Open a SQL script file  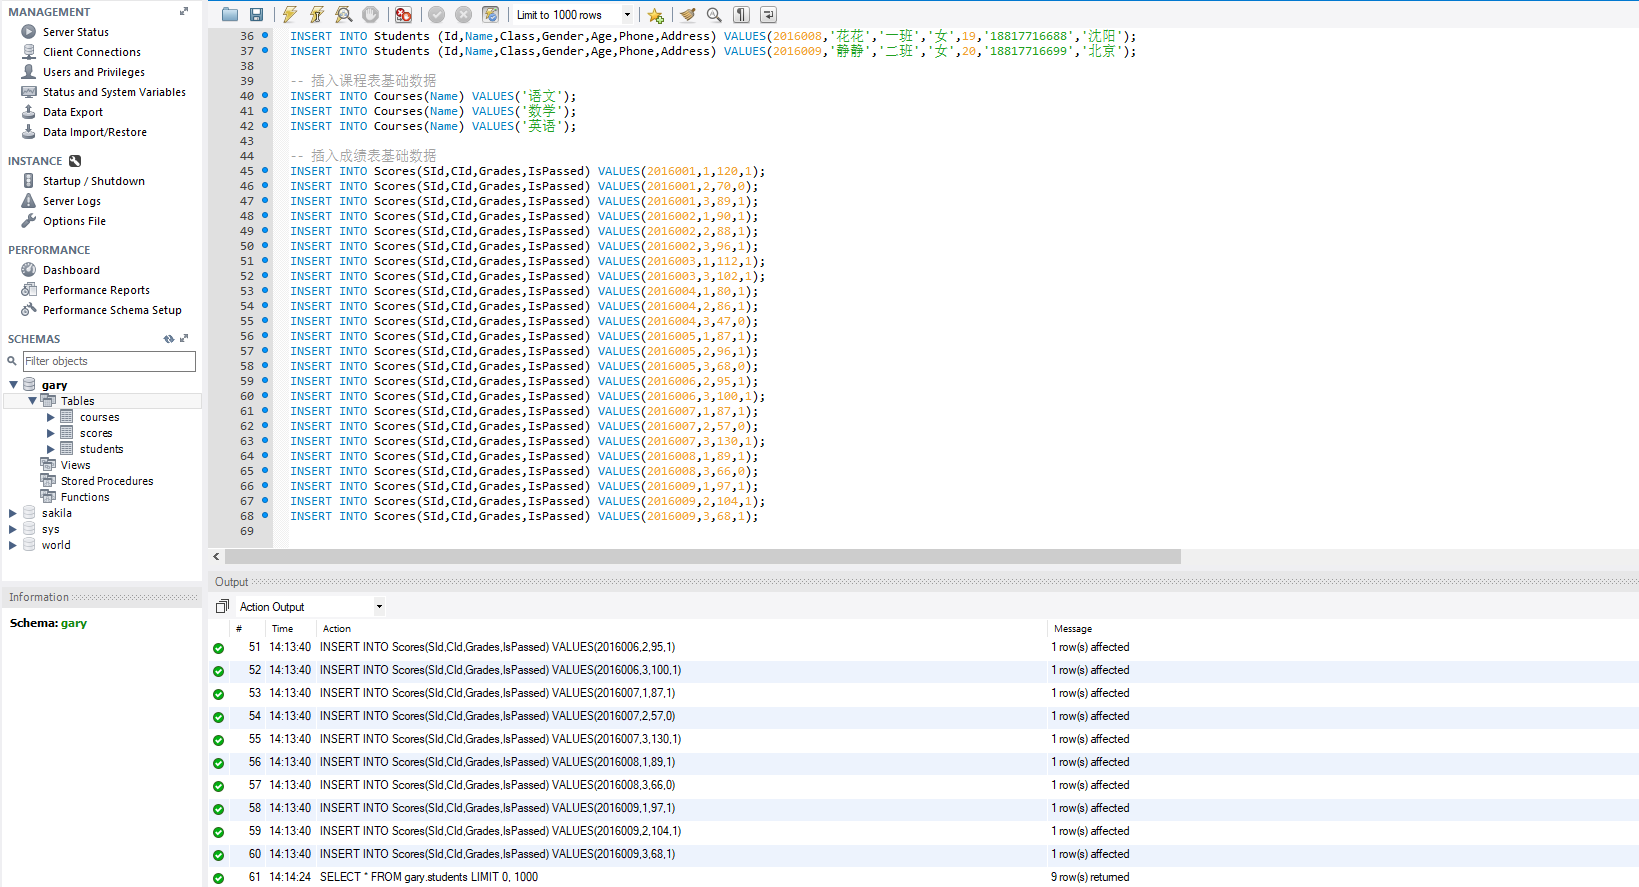pos(230,15)
